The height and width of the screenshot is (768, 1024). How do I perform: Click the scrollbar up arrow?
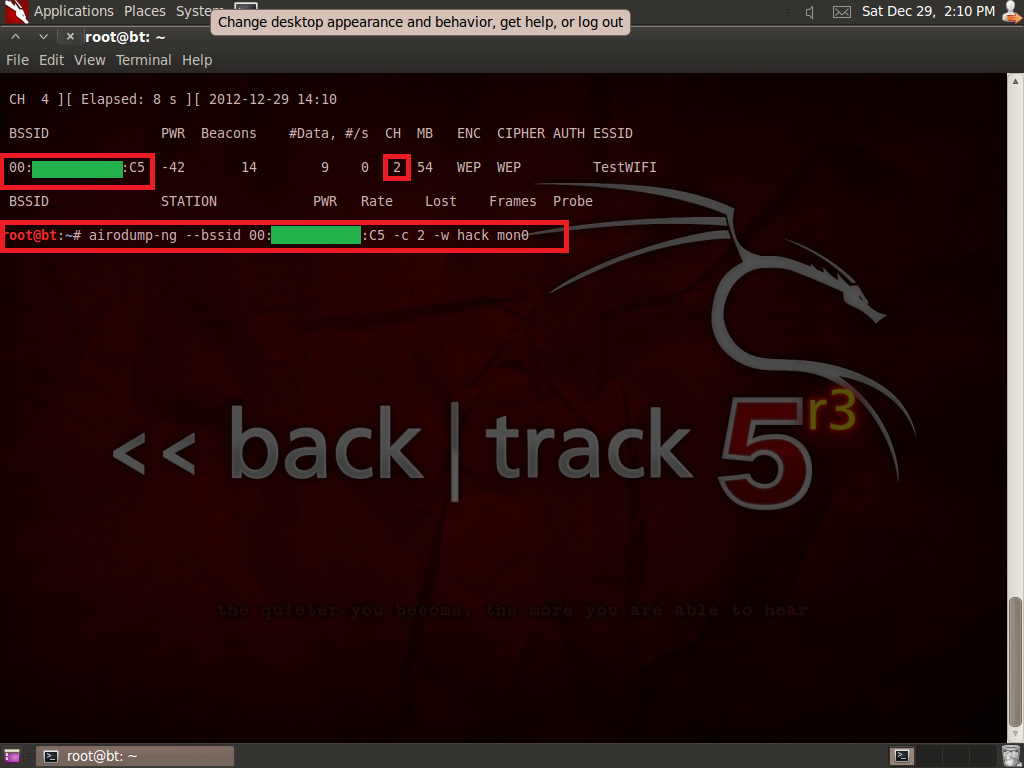click(x=1015, y=81)
